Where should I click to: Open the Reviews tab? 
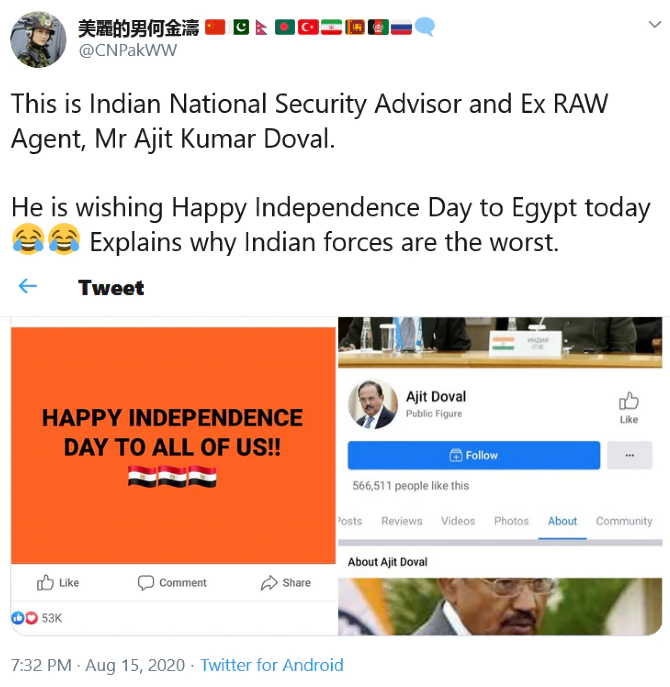pos(401,521)
